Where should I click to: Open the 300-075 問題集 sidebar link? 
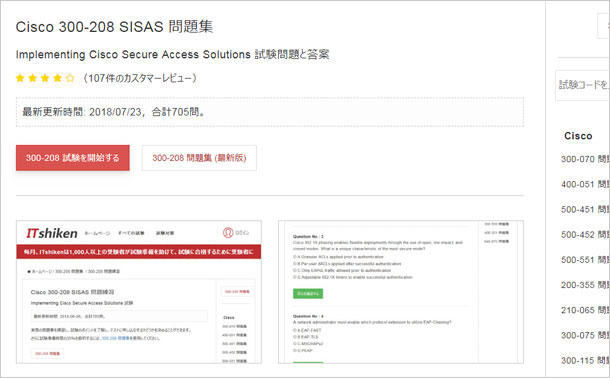coord(585,335)
